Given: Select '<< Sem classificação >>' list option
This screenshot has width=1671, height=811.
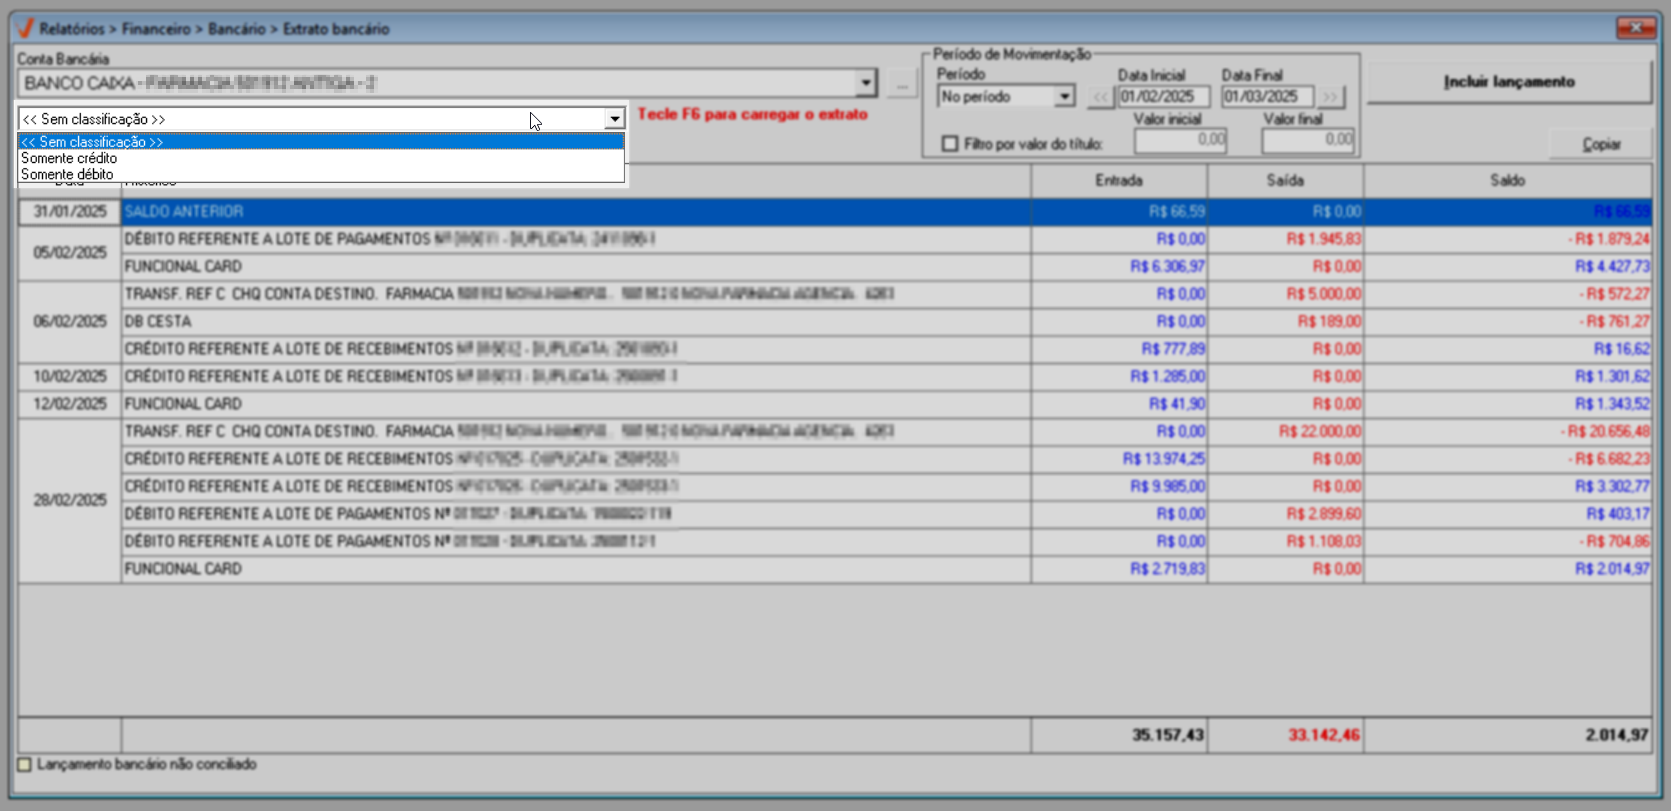Looking at the screenshot, I should click(321, 142).
